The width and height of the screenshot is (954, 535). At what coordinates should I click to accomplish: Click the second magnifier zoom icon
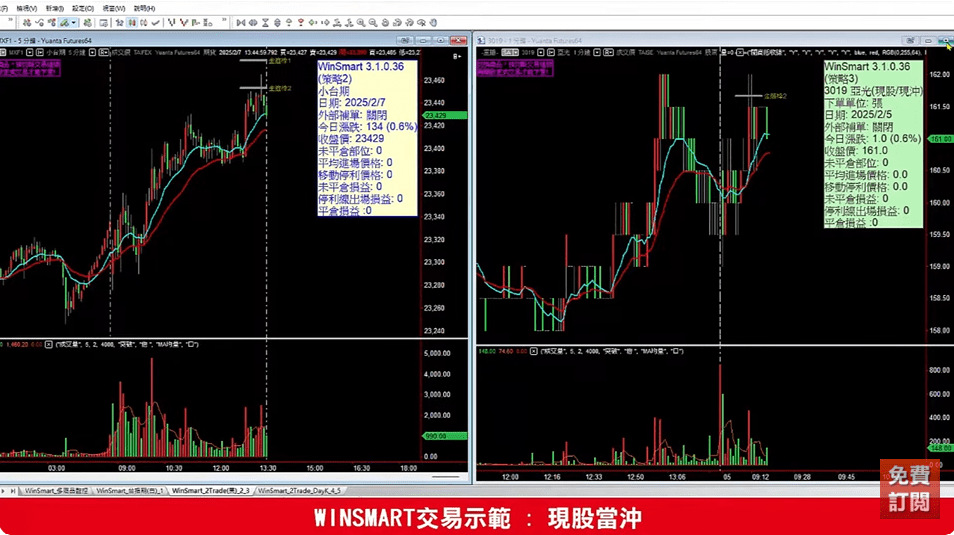tap(373, 23)
